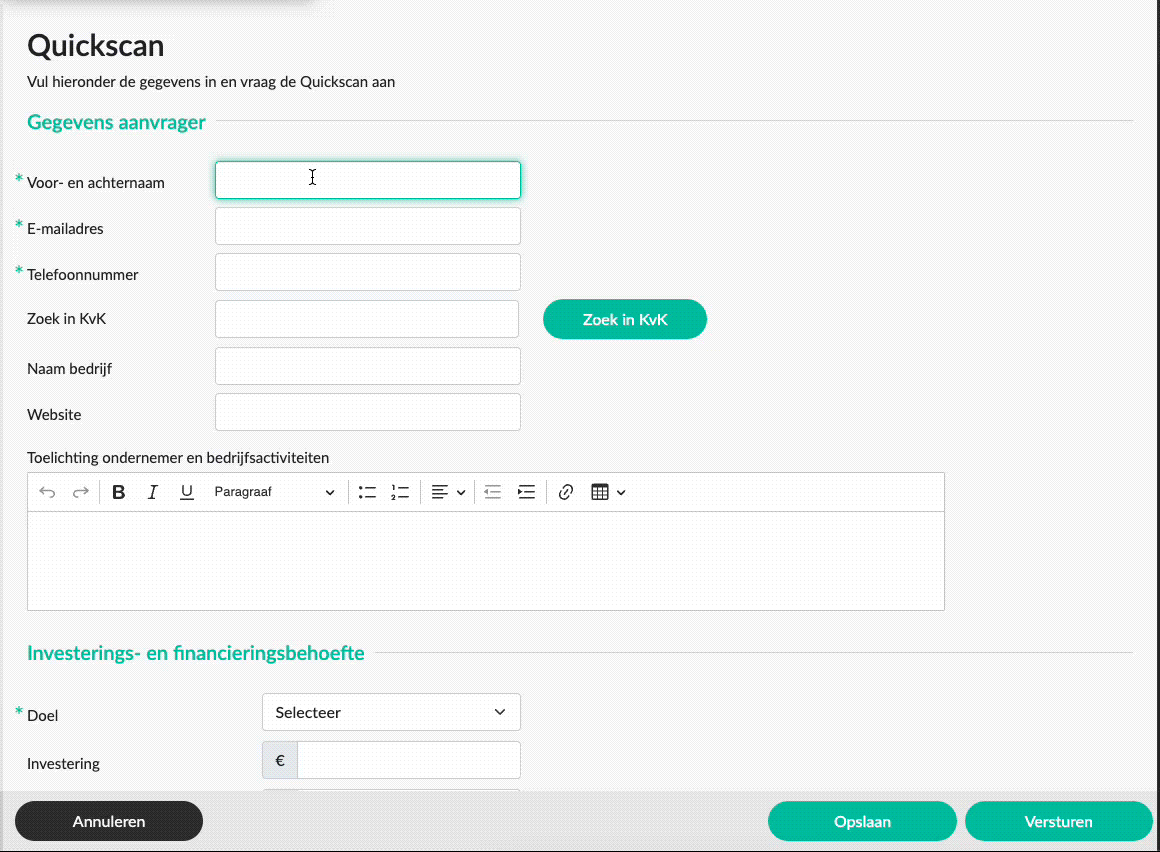Click the Zoek in KvK button
Screen dimensions: 1160x852
click(x=624, y=320)
